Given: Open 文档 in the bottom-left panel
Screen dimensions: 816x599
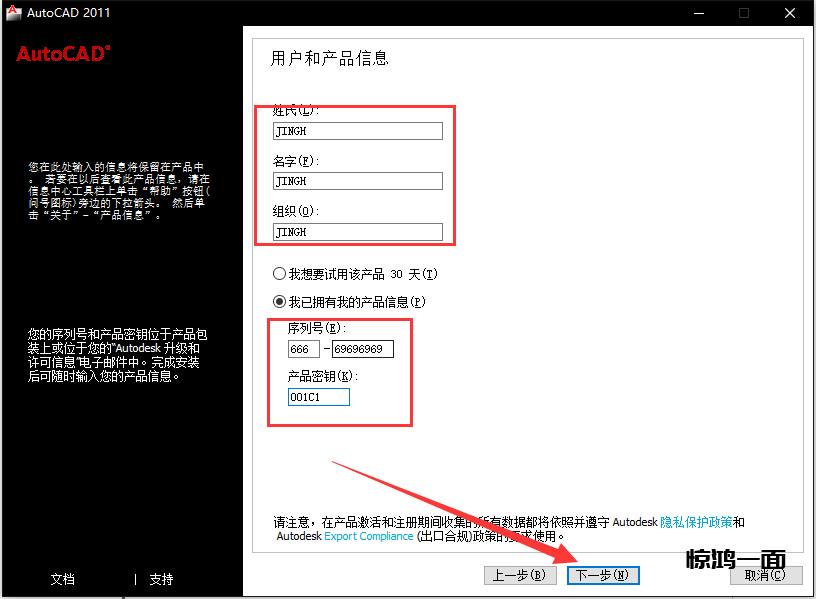Looking at the screenshot, I should point(62,579).
